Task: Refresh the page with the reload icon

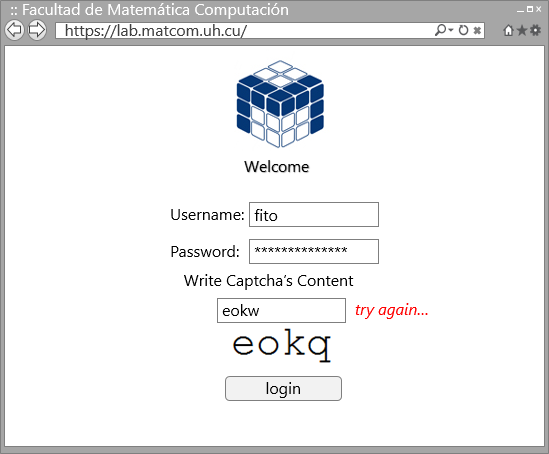Action: (463, 30)
